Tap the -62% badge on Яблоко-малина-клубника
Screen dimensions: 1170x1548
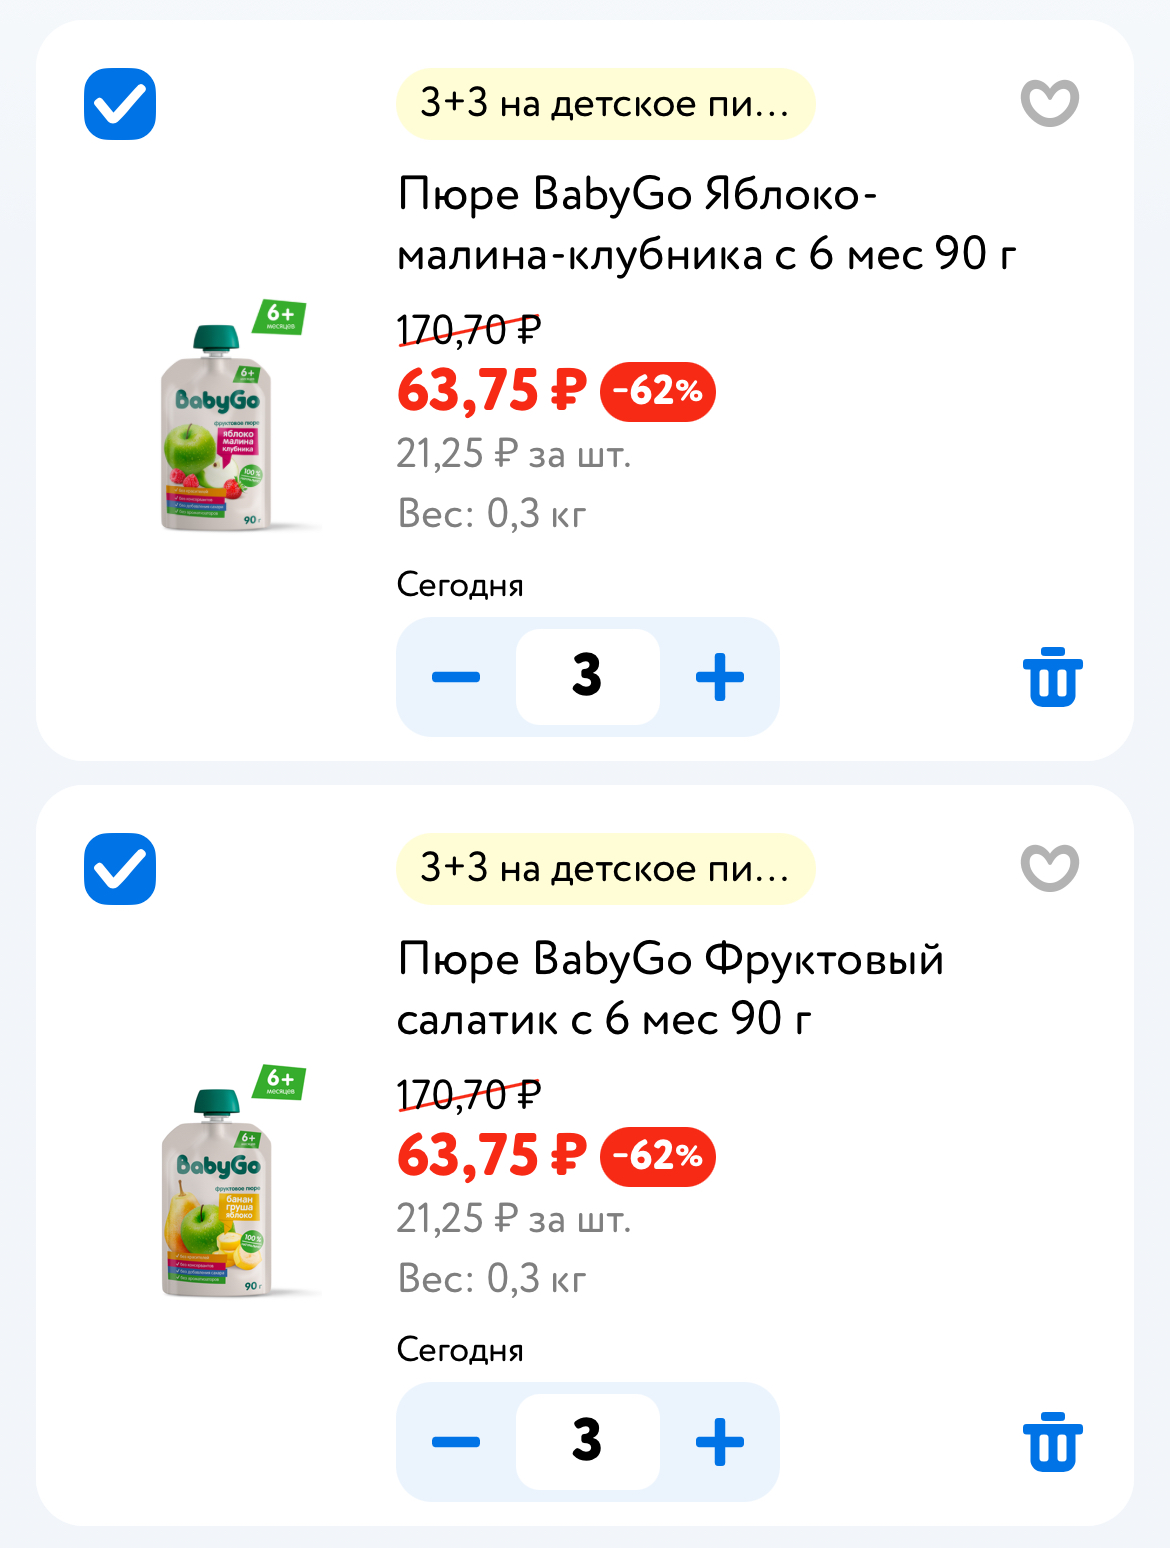[657, 391]
